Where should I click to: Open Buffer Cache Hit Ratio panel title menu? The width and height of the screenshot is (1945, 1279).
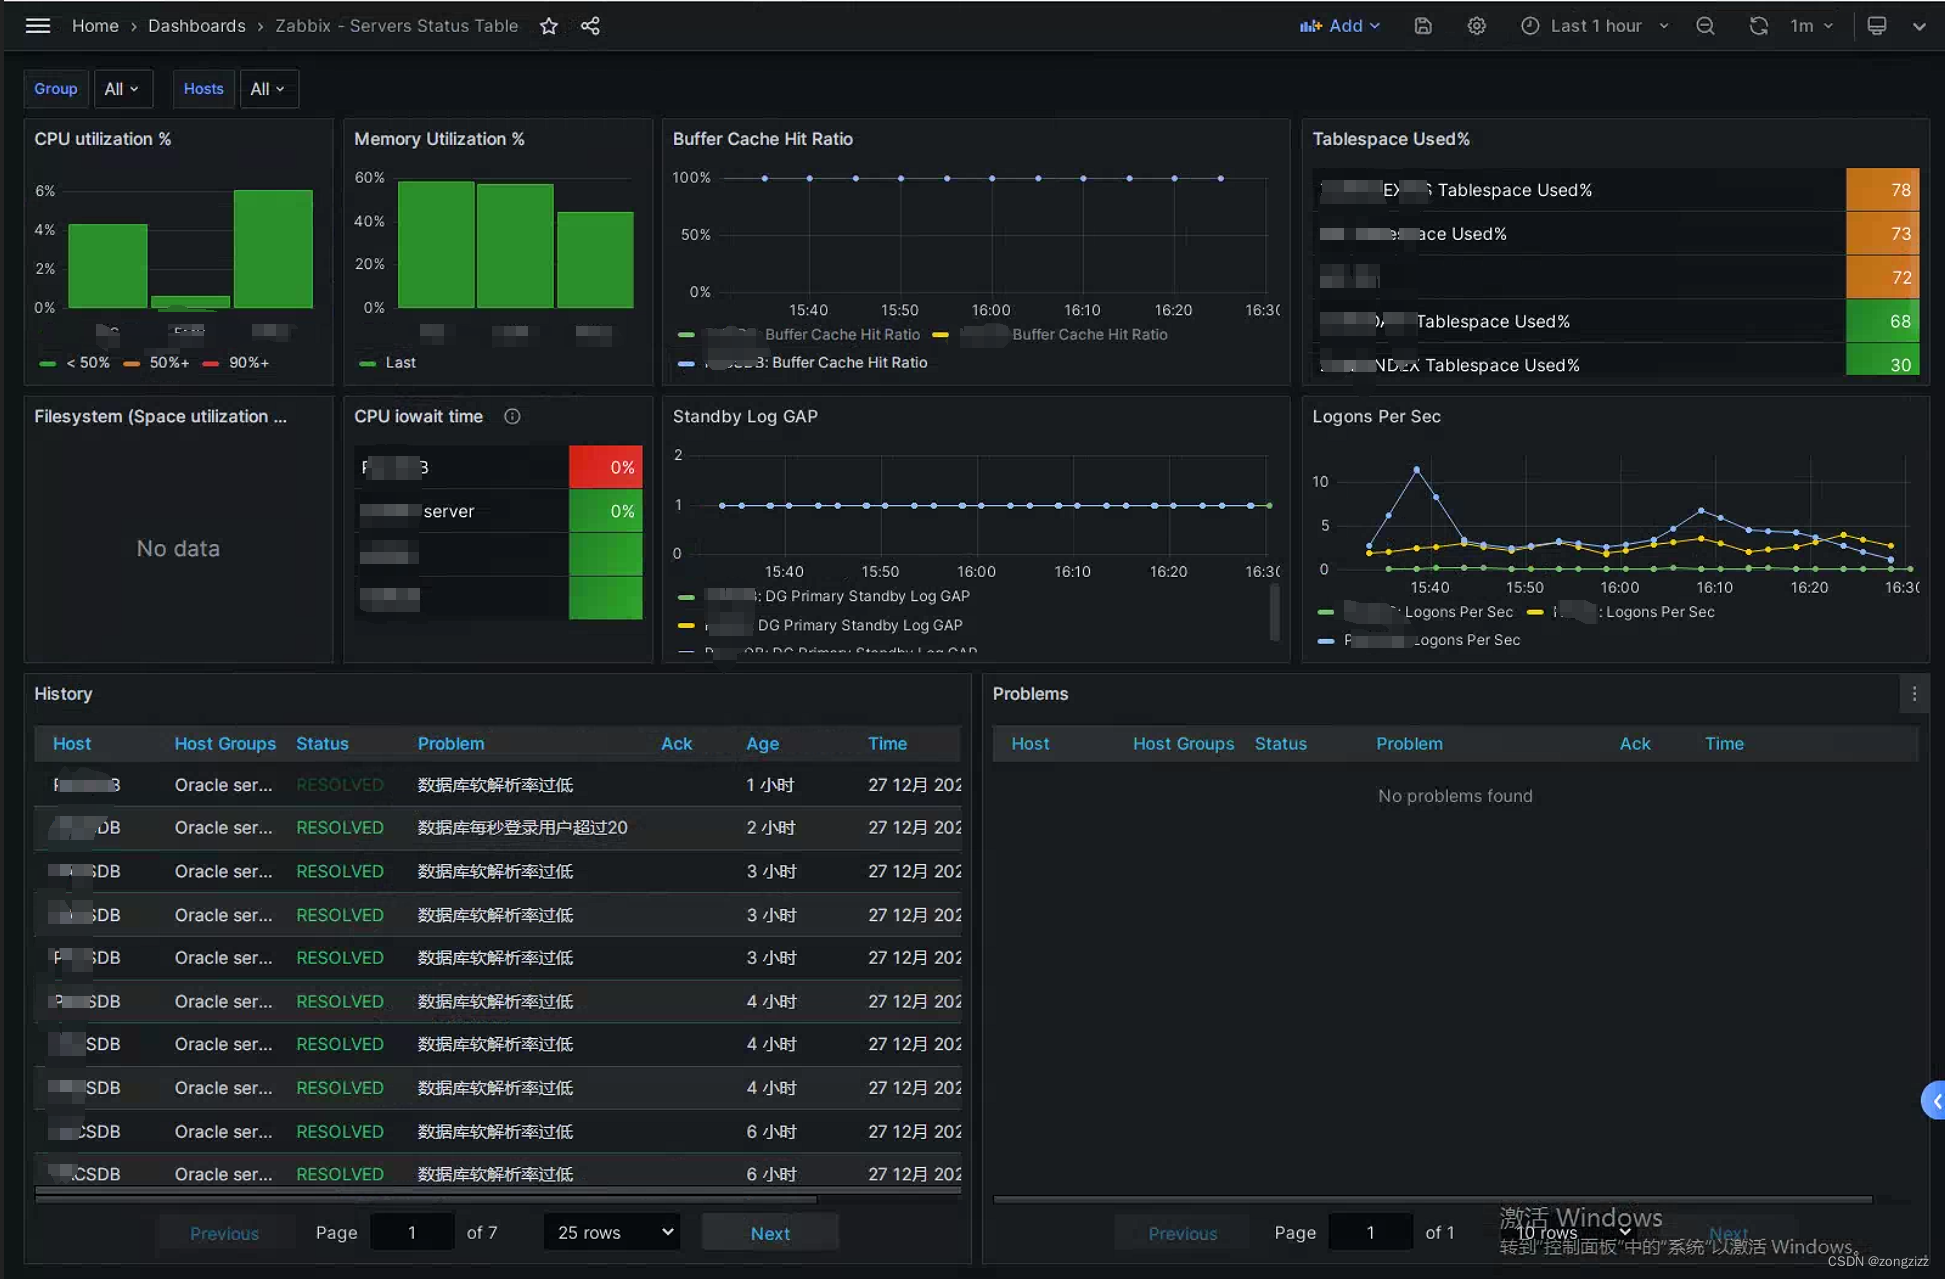coord(763,139)
